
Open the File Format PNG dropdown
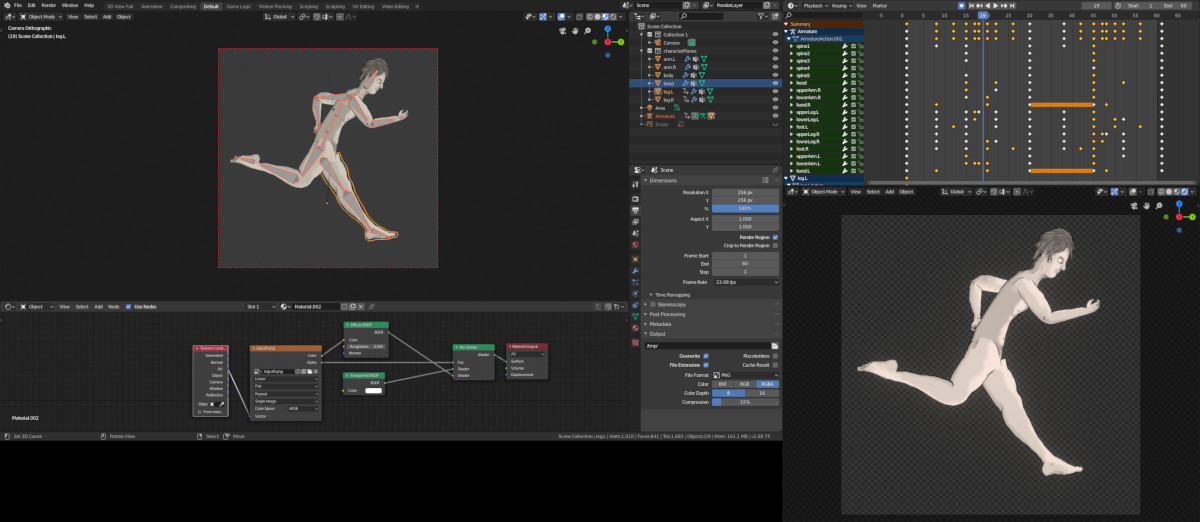744,374
